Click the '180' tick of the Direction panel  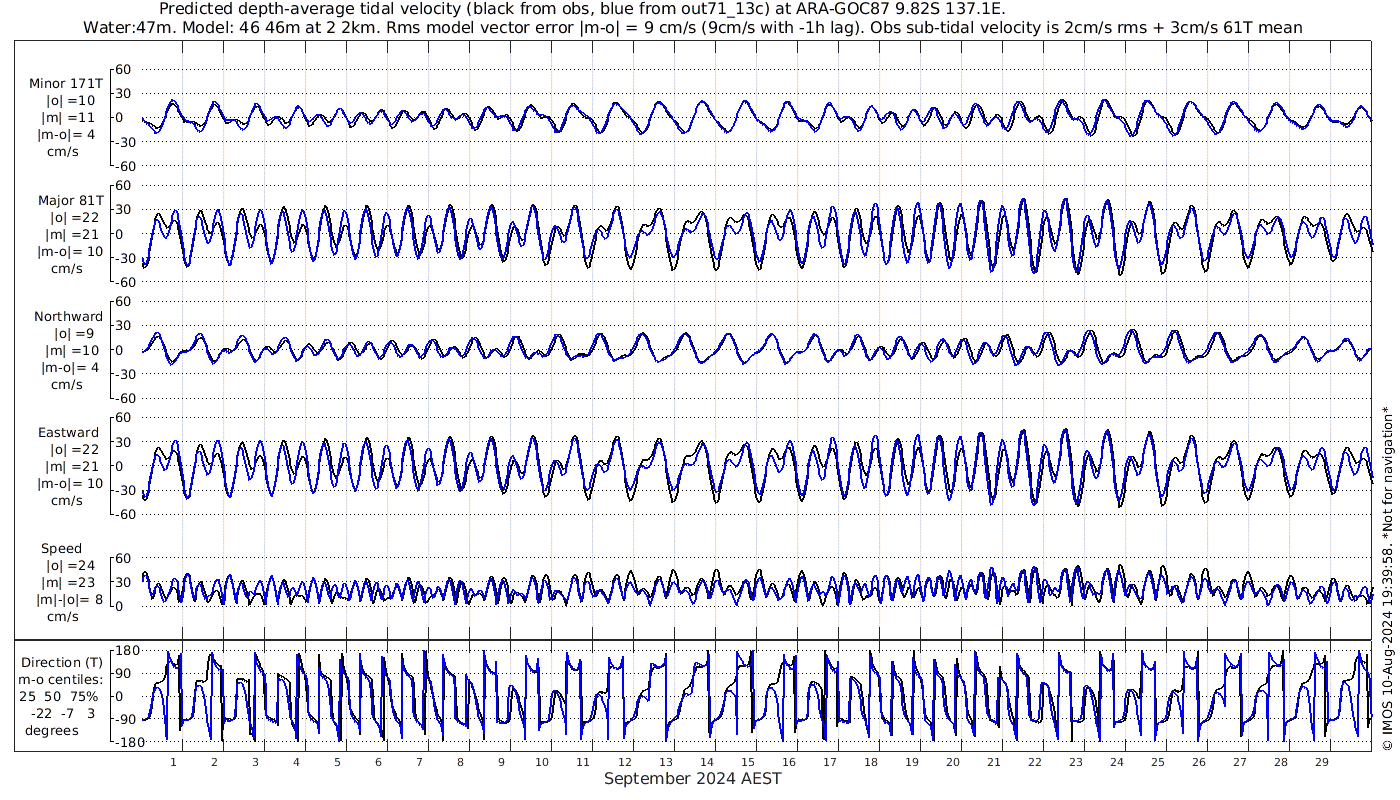126,652
